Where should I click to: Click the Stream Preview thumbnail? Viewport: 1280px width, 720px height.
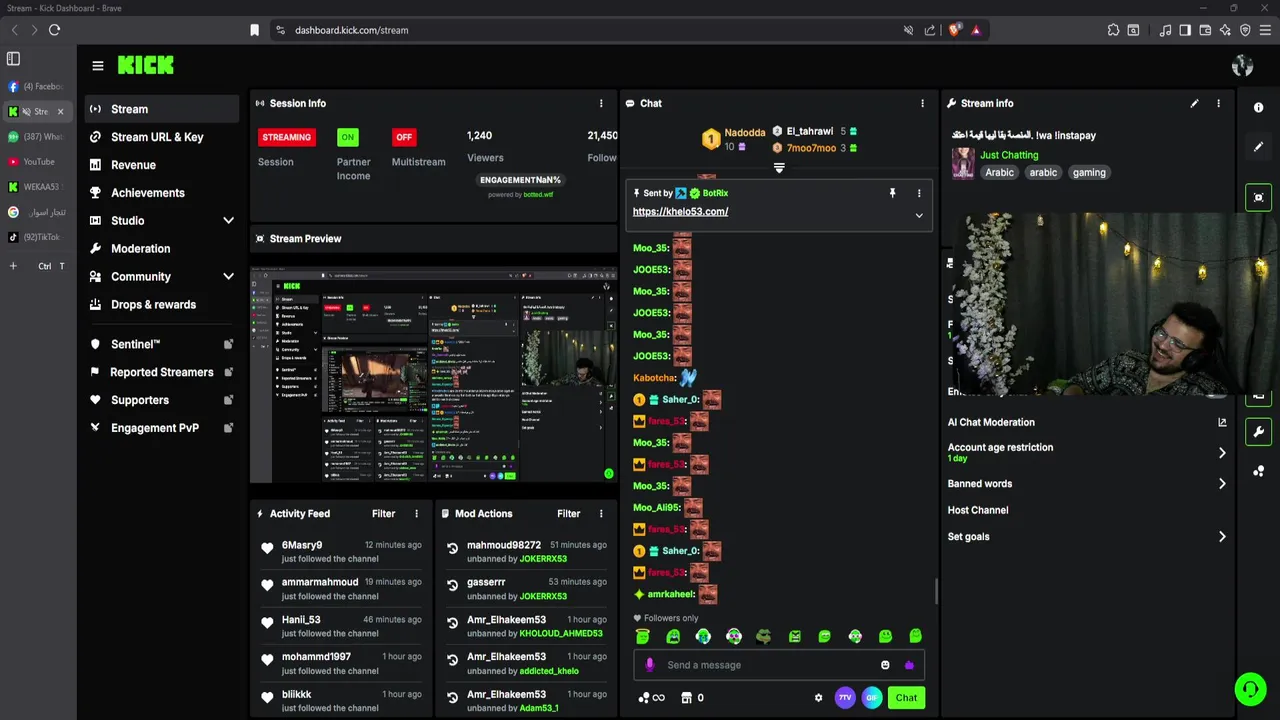tap(433, 375)
